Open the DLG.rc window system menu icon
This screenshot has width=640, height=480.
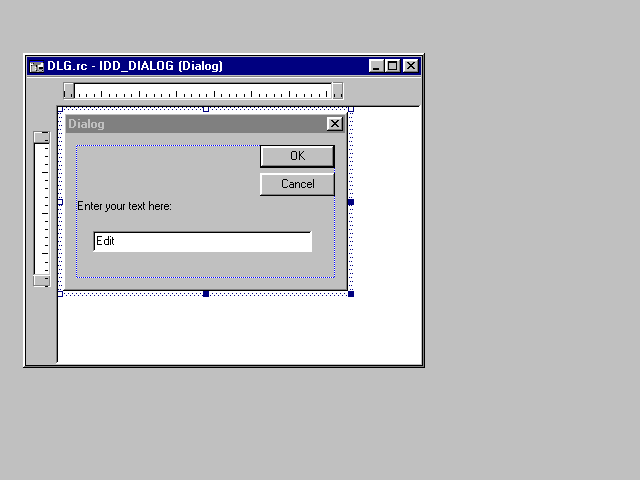pos(37,66)
